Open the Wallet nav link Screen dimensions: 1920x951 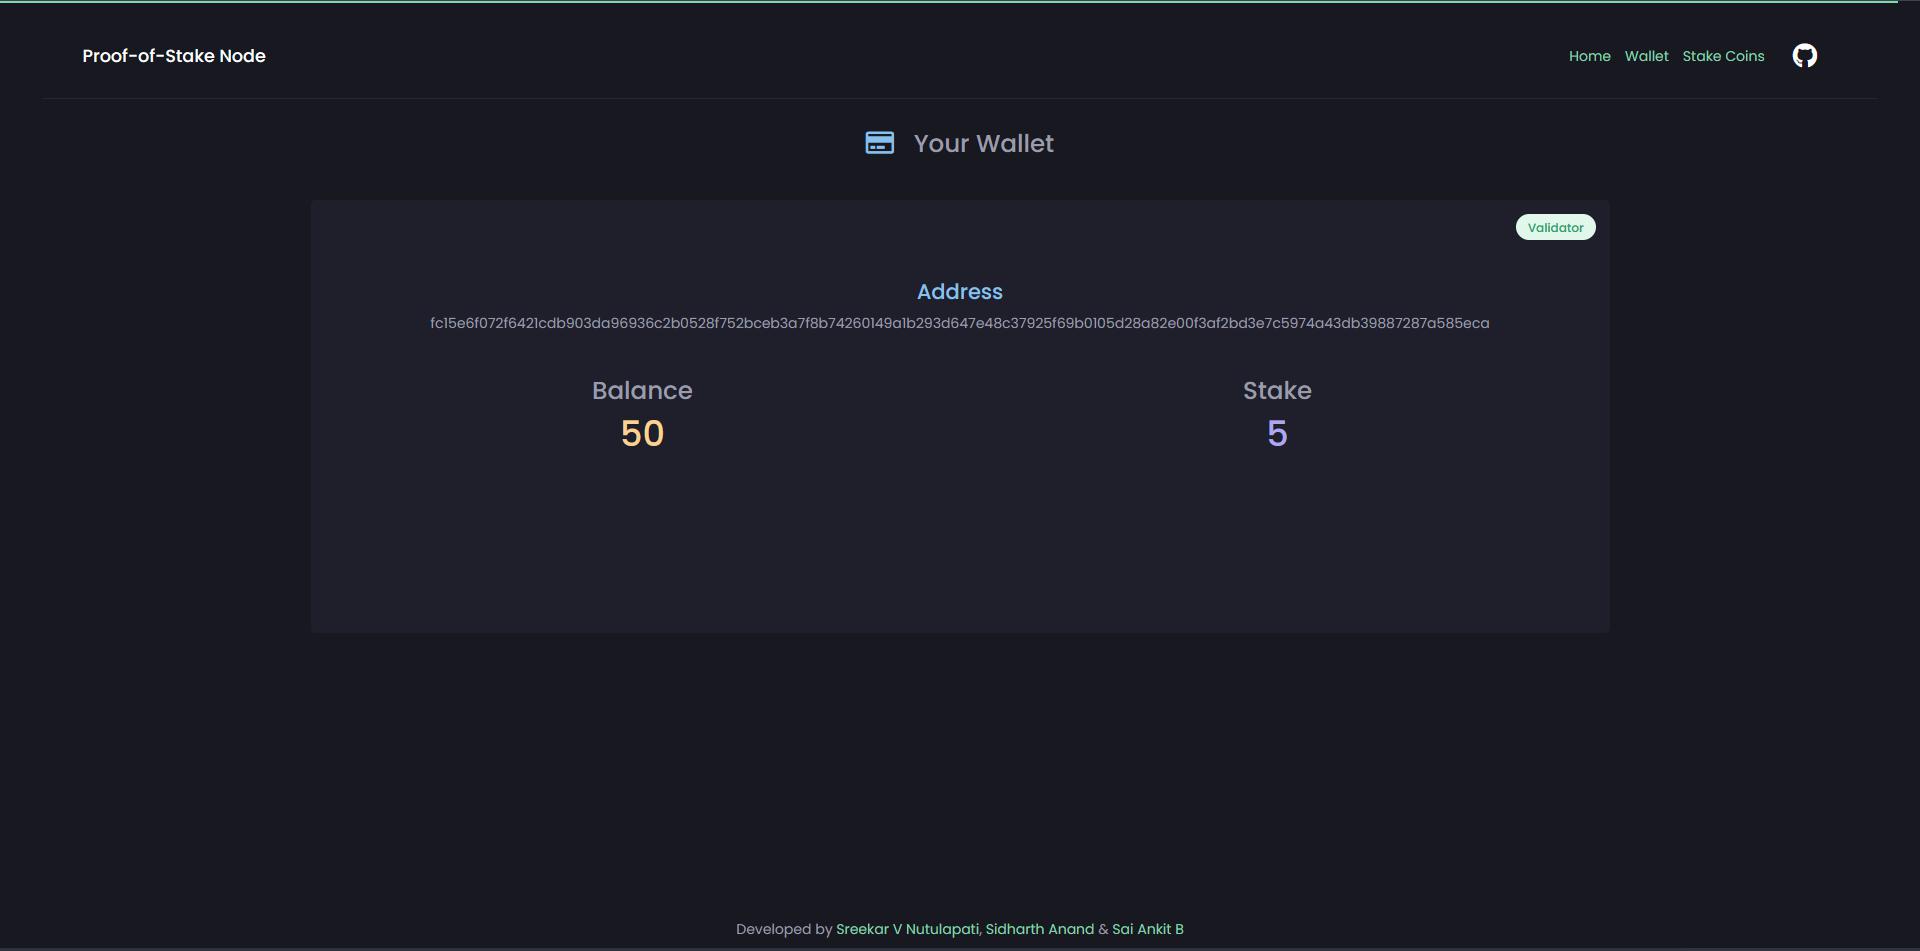1646,56
